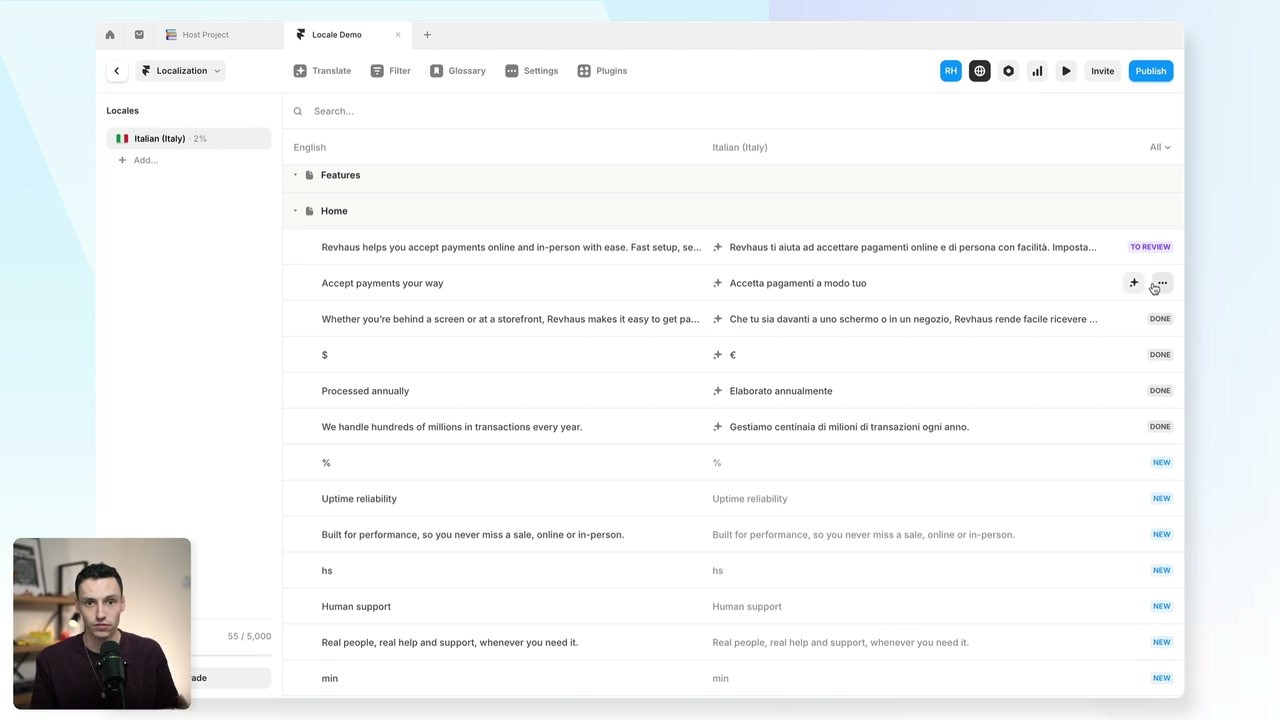1280x720 pixels.
Task: Click sparkle icon before 'Che tu sia davanti'
Action: click(x=717, y=319)
